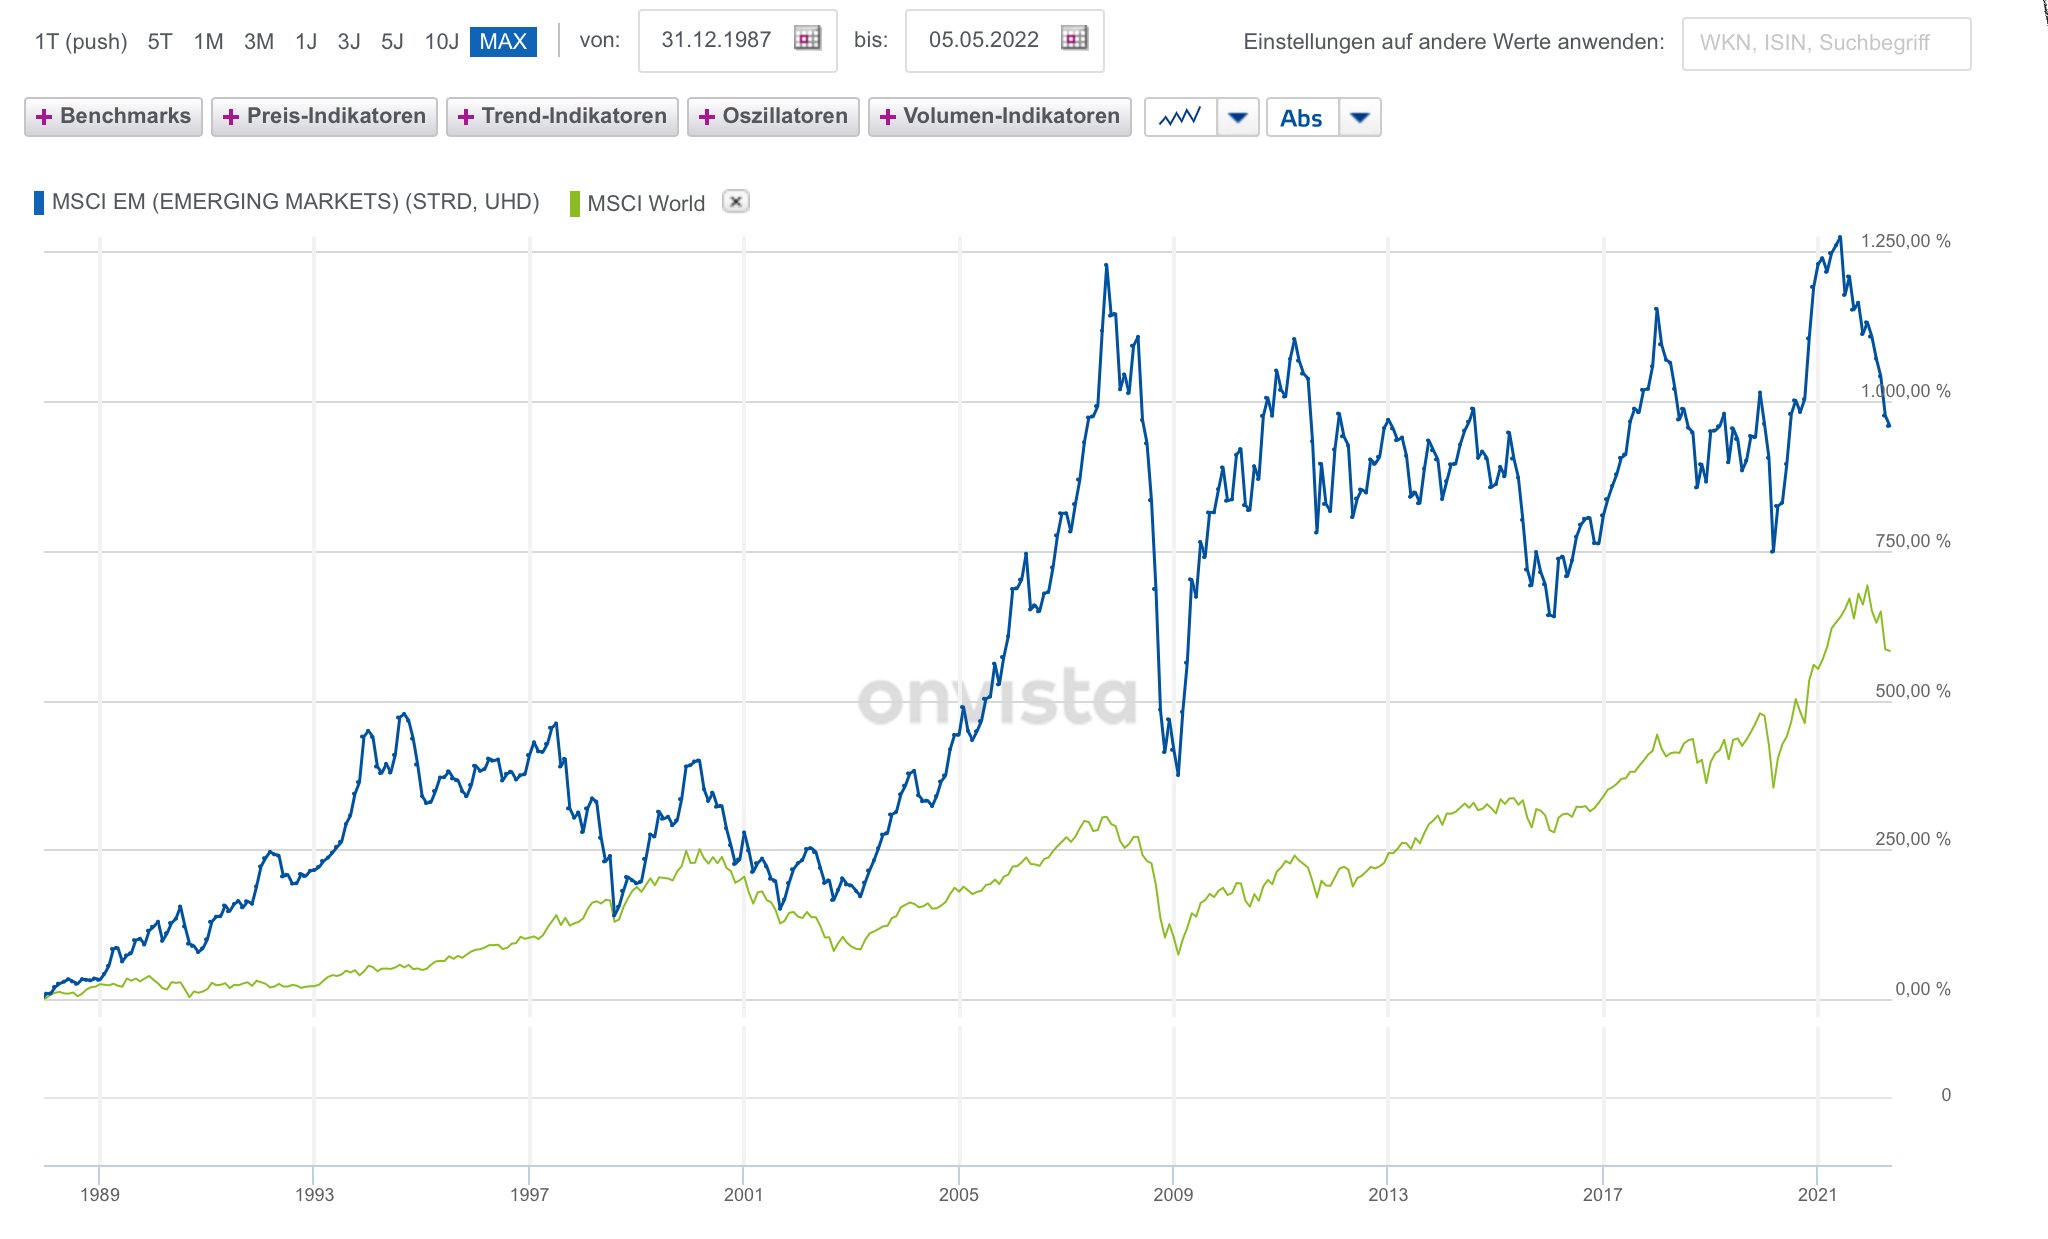The image size is (2048, 1239).
Task: Open the Trend-Indikatoren menu
Action: pos(562,117)
